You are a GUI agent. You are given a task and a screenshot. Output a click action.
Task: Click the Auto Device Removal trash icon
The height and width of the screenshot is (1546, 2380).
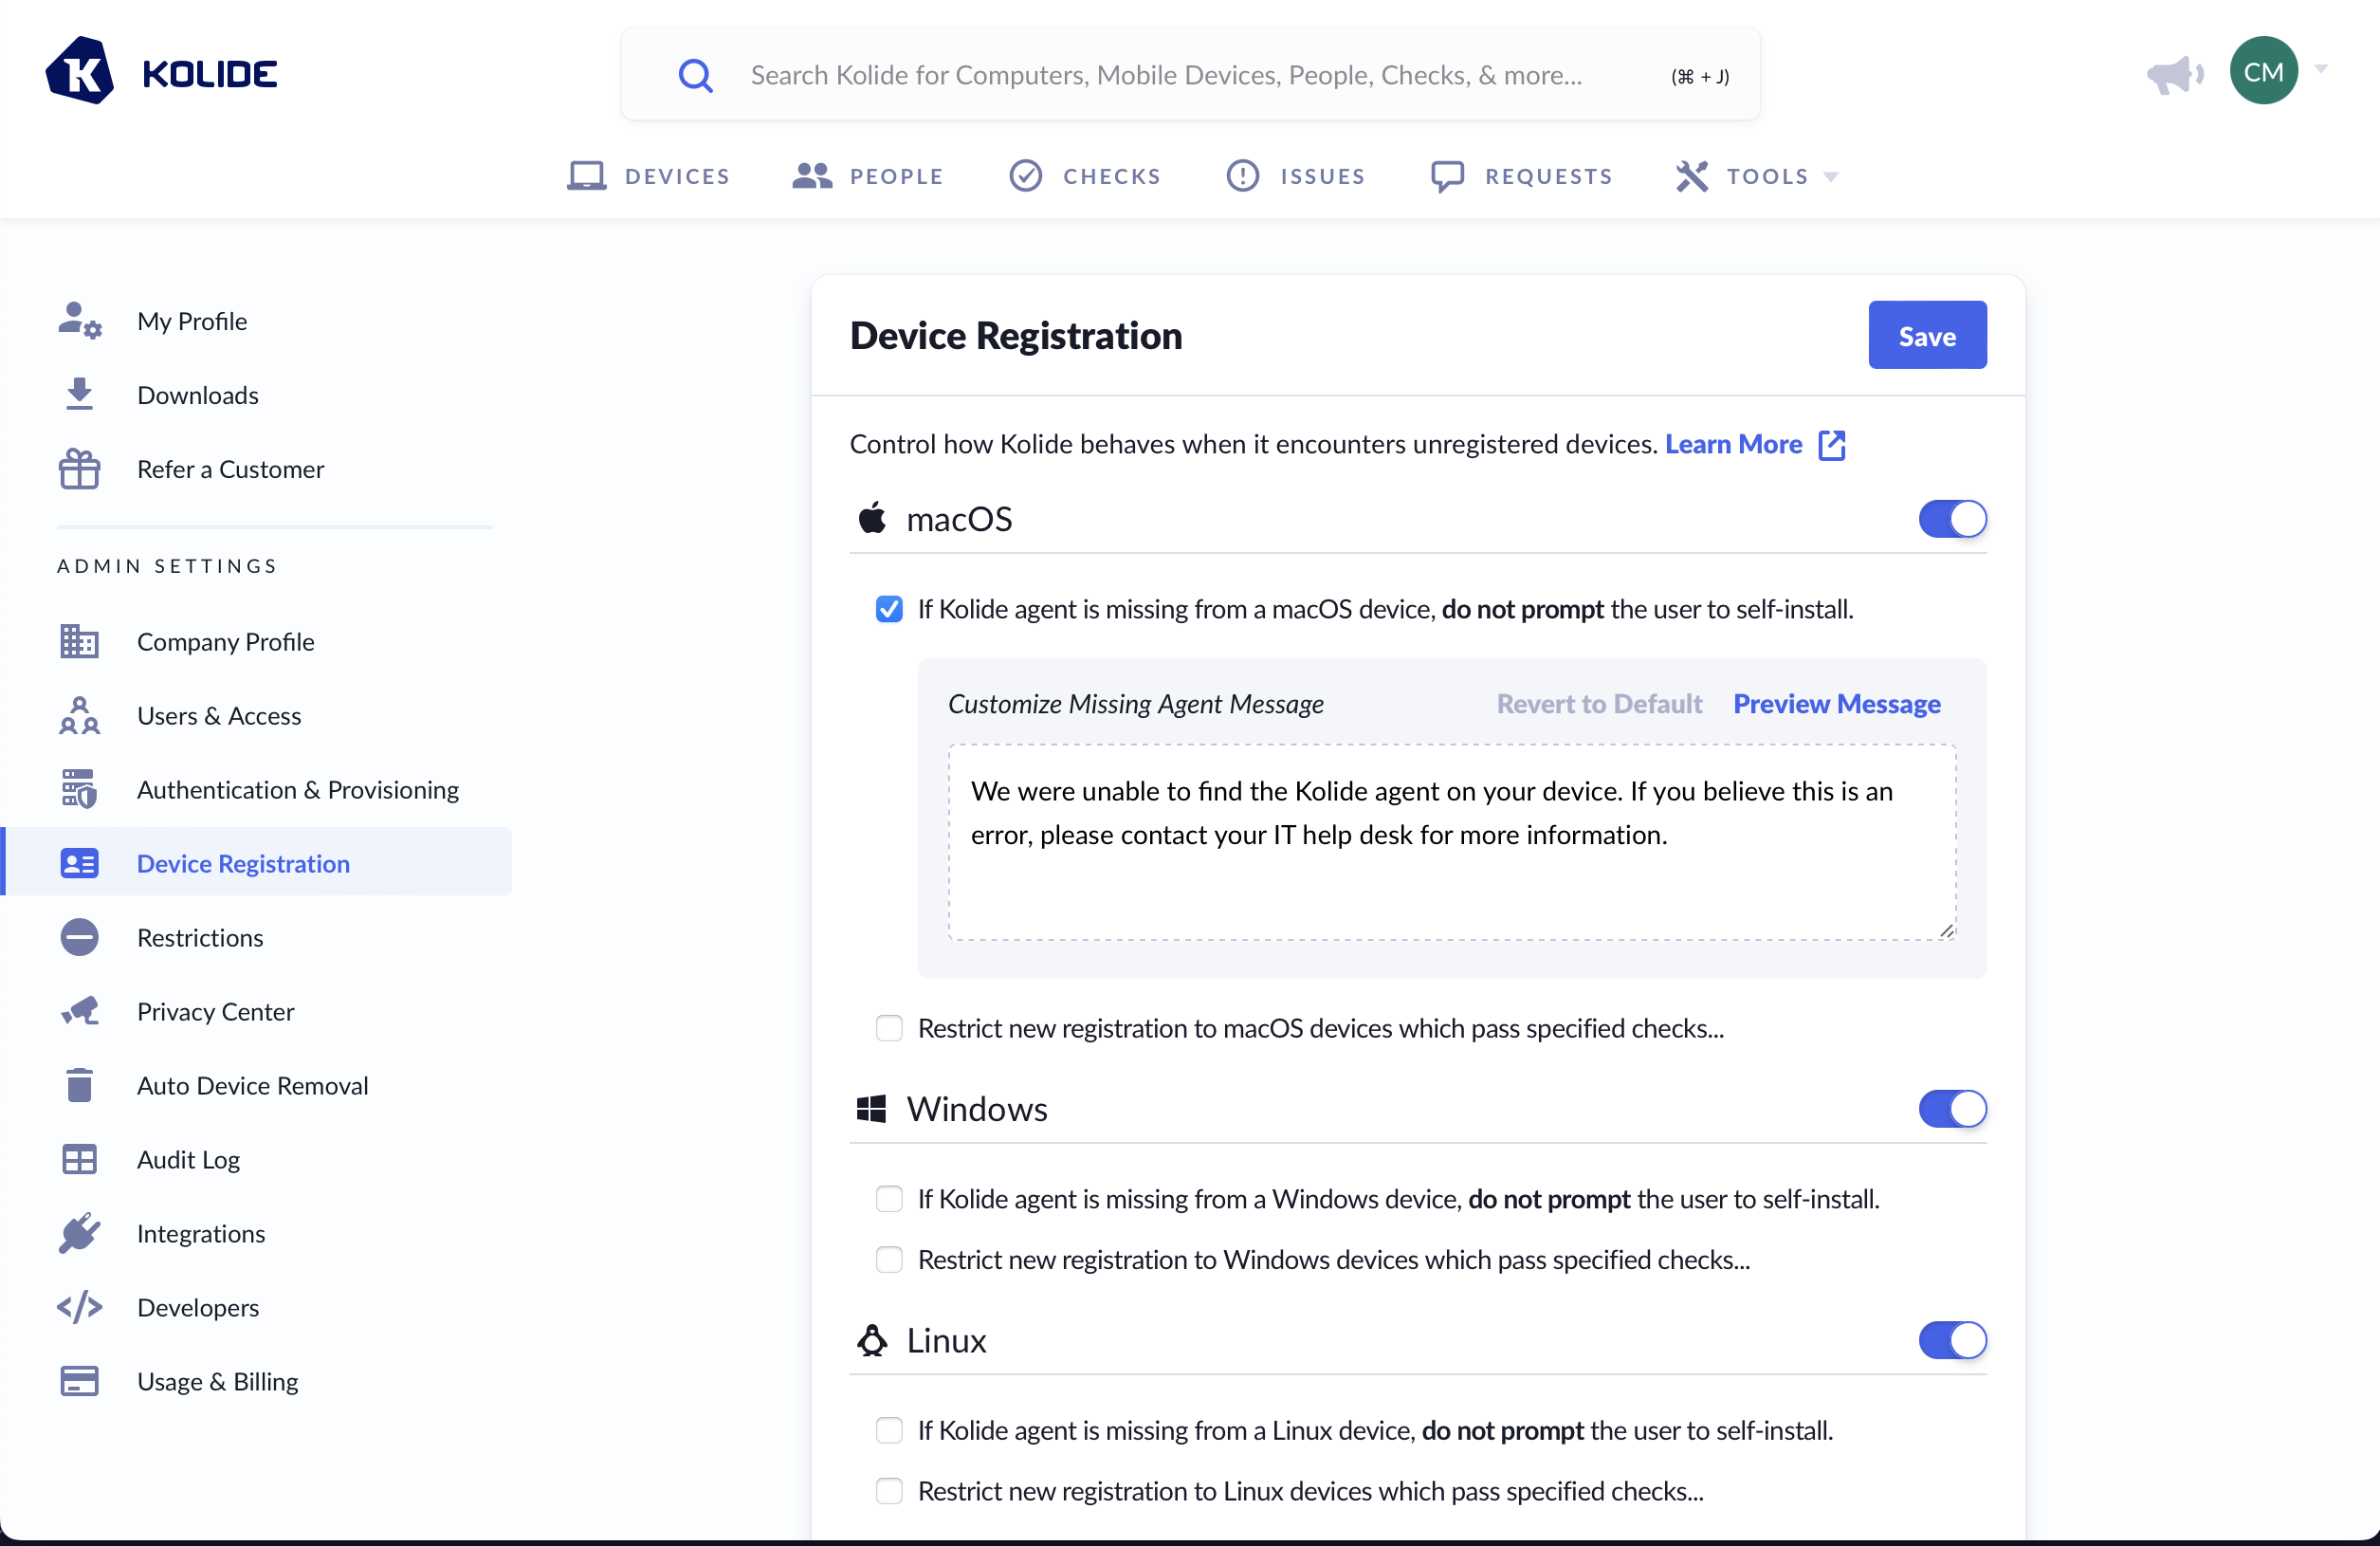coord(79,1085)
